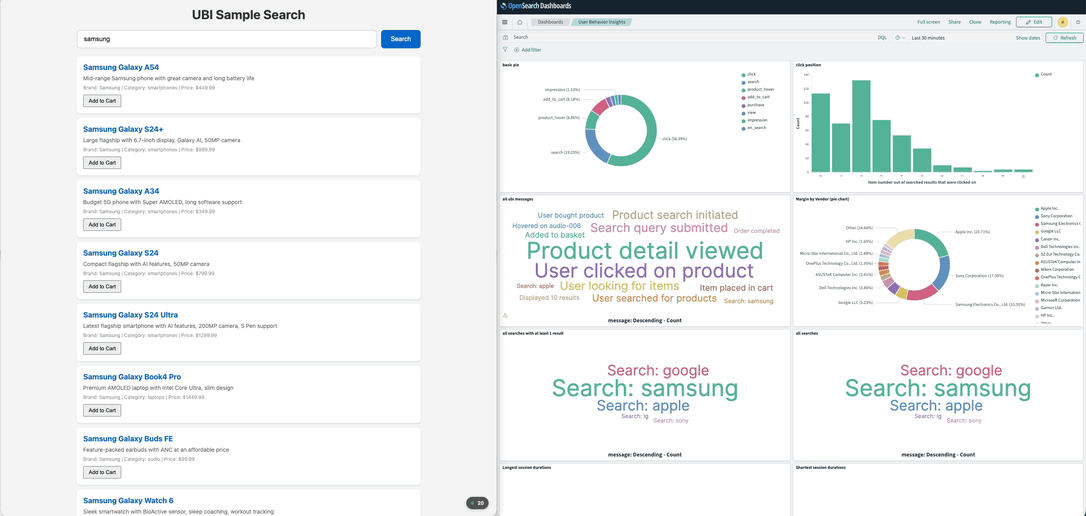The height and width of the screenshot is (516, 1086).
Task: Click the blue Search button
Action: pyautogui.click(x=400, y=39)
